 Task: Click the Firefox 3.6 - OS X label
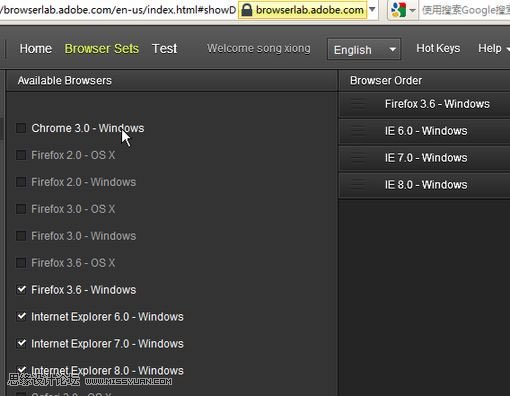tap(73, 263)
